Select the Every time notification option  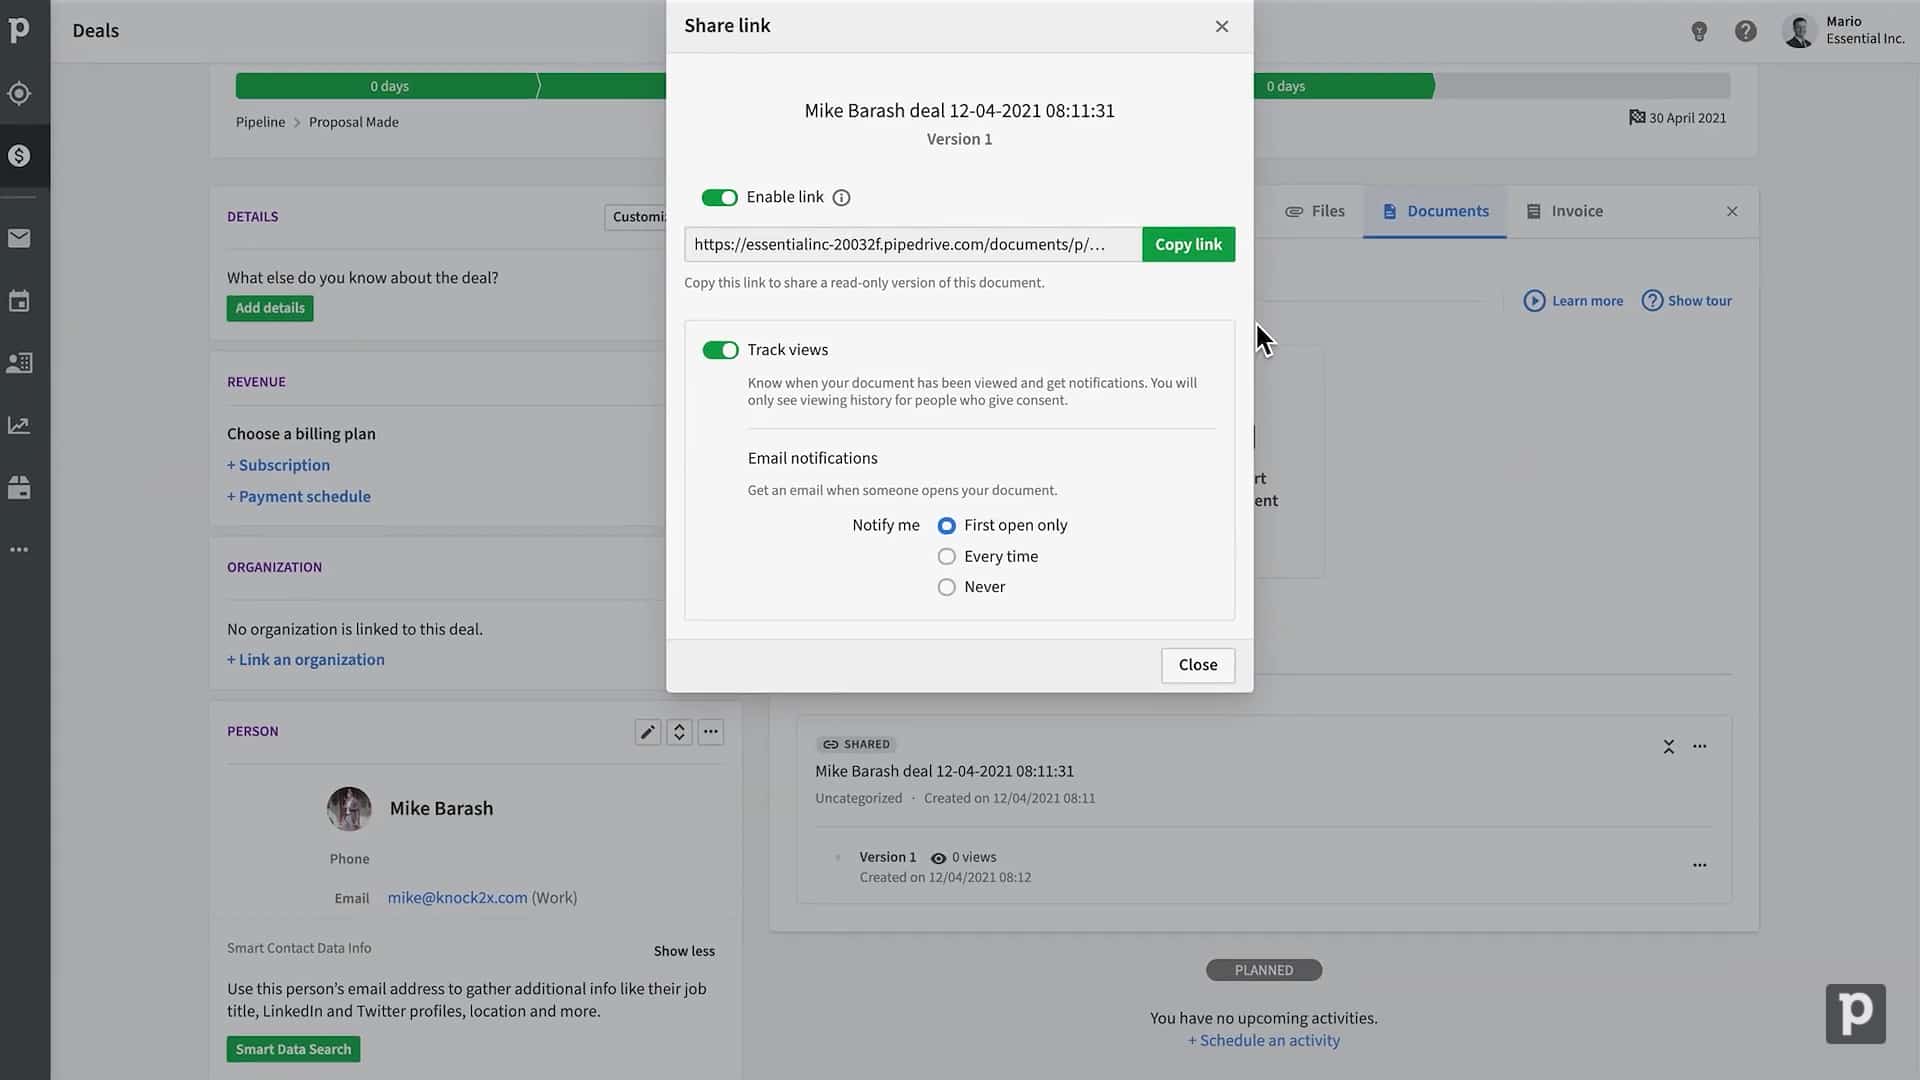tap(946, 556)
